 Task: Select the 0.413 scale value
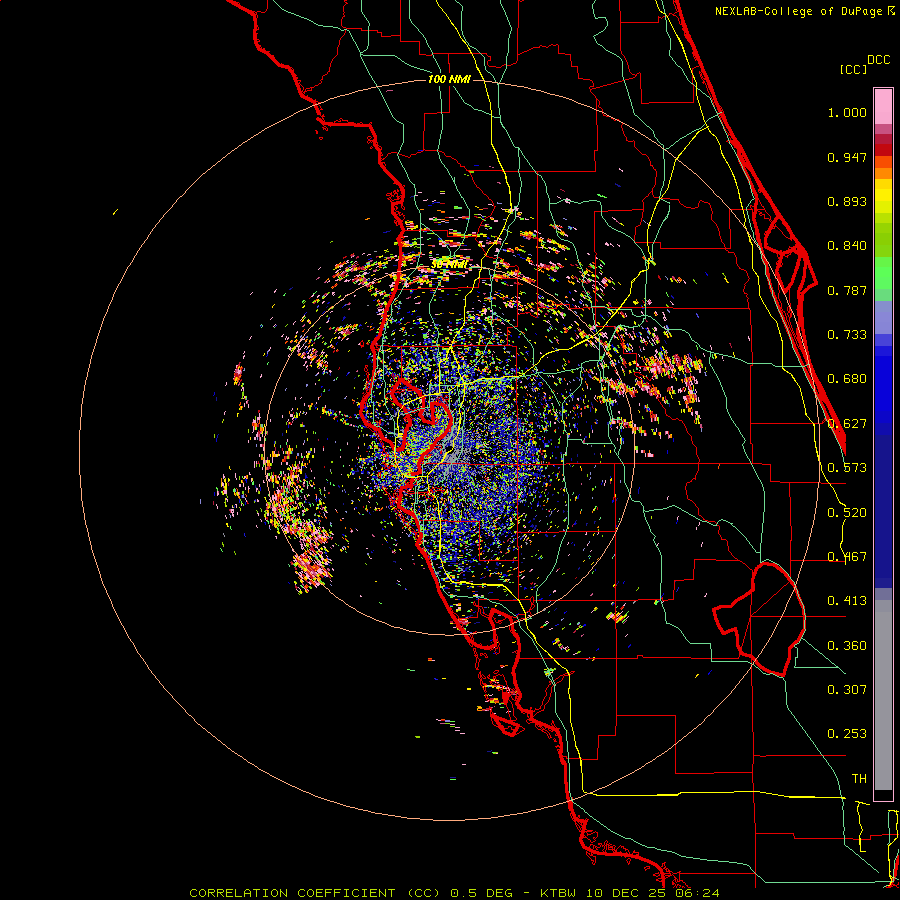pos(847,601)
